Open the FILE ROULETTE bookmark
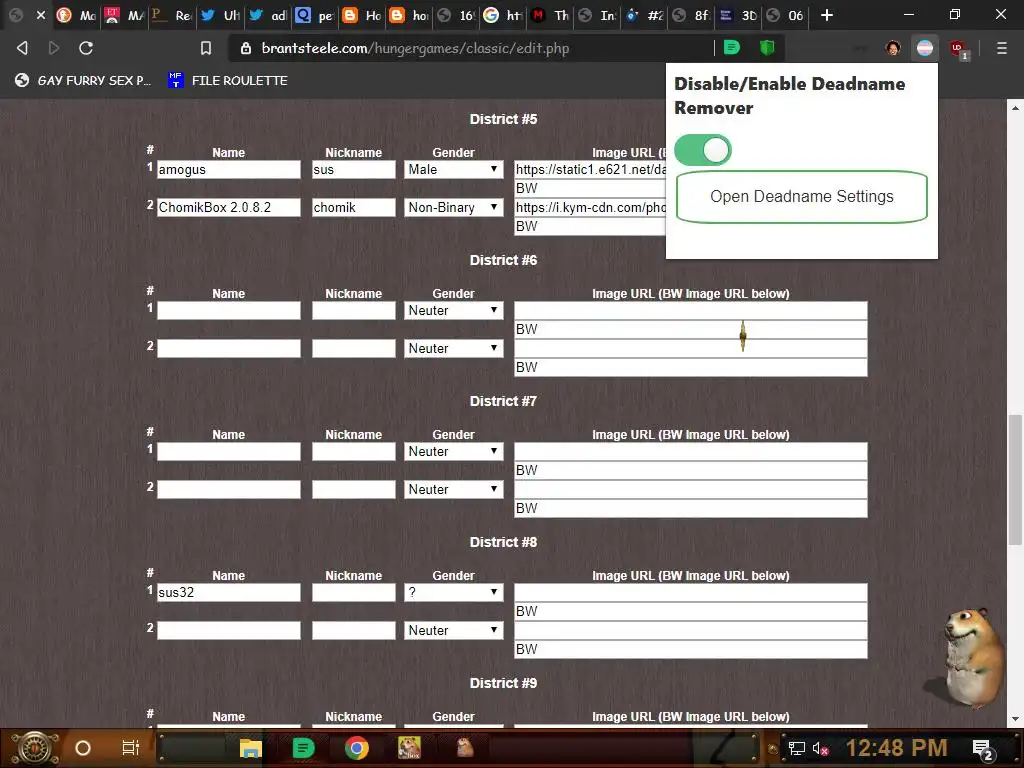 click(228, 80)
